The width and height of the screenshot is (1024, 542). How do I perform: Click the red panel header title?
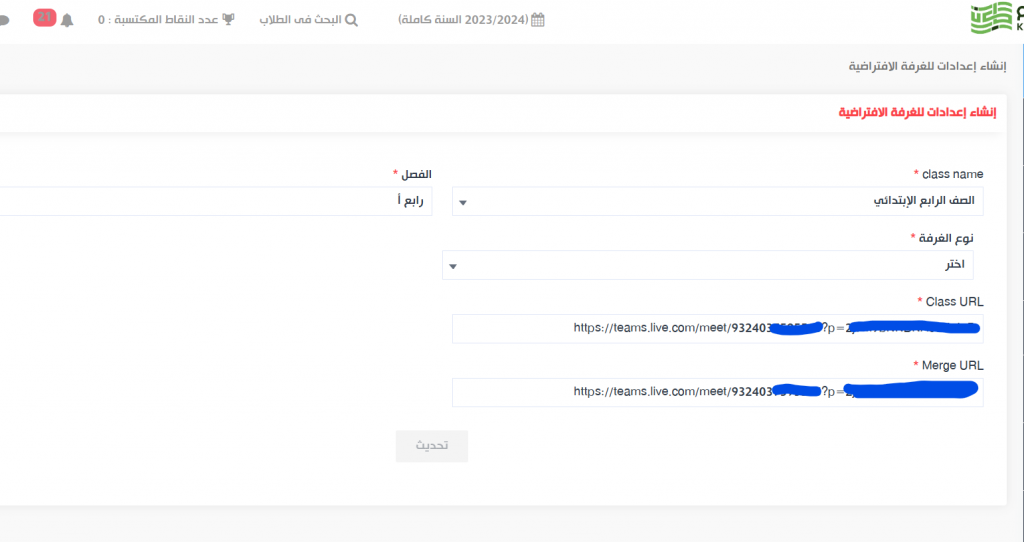click(x=916, y=113)
